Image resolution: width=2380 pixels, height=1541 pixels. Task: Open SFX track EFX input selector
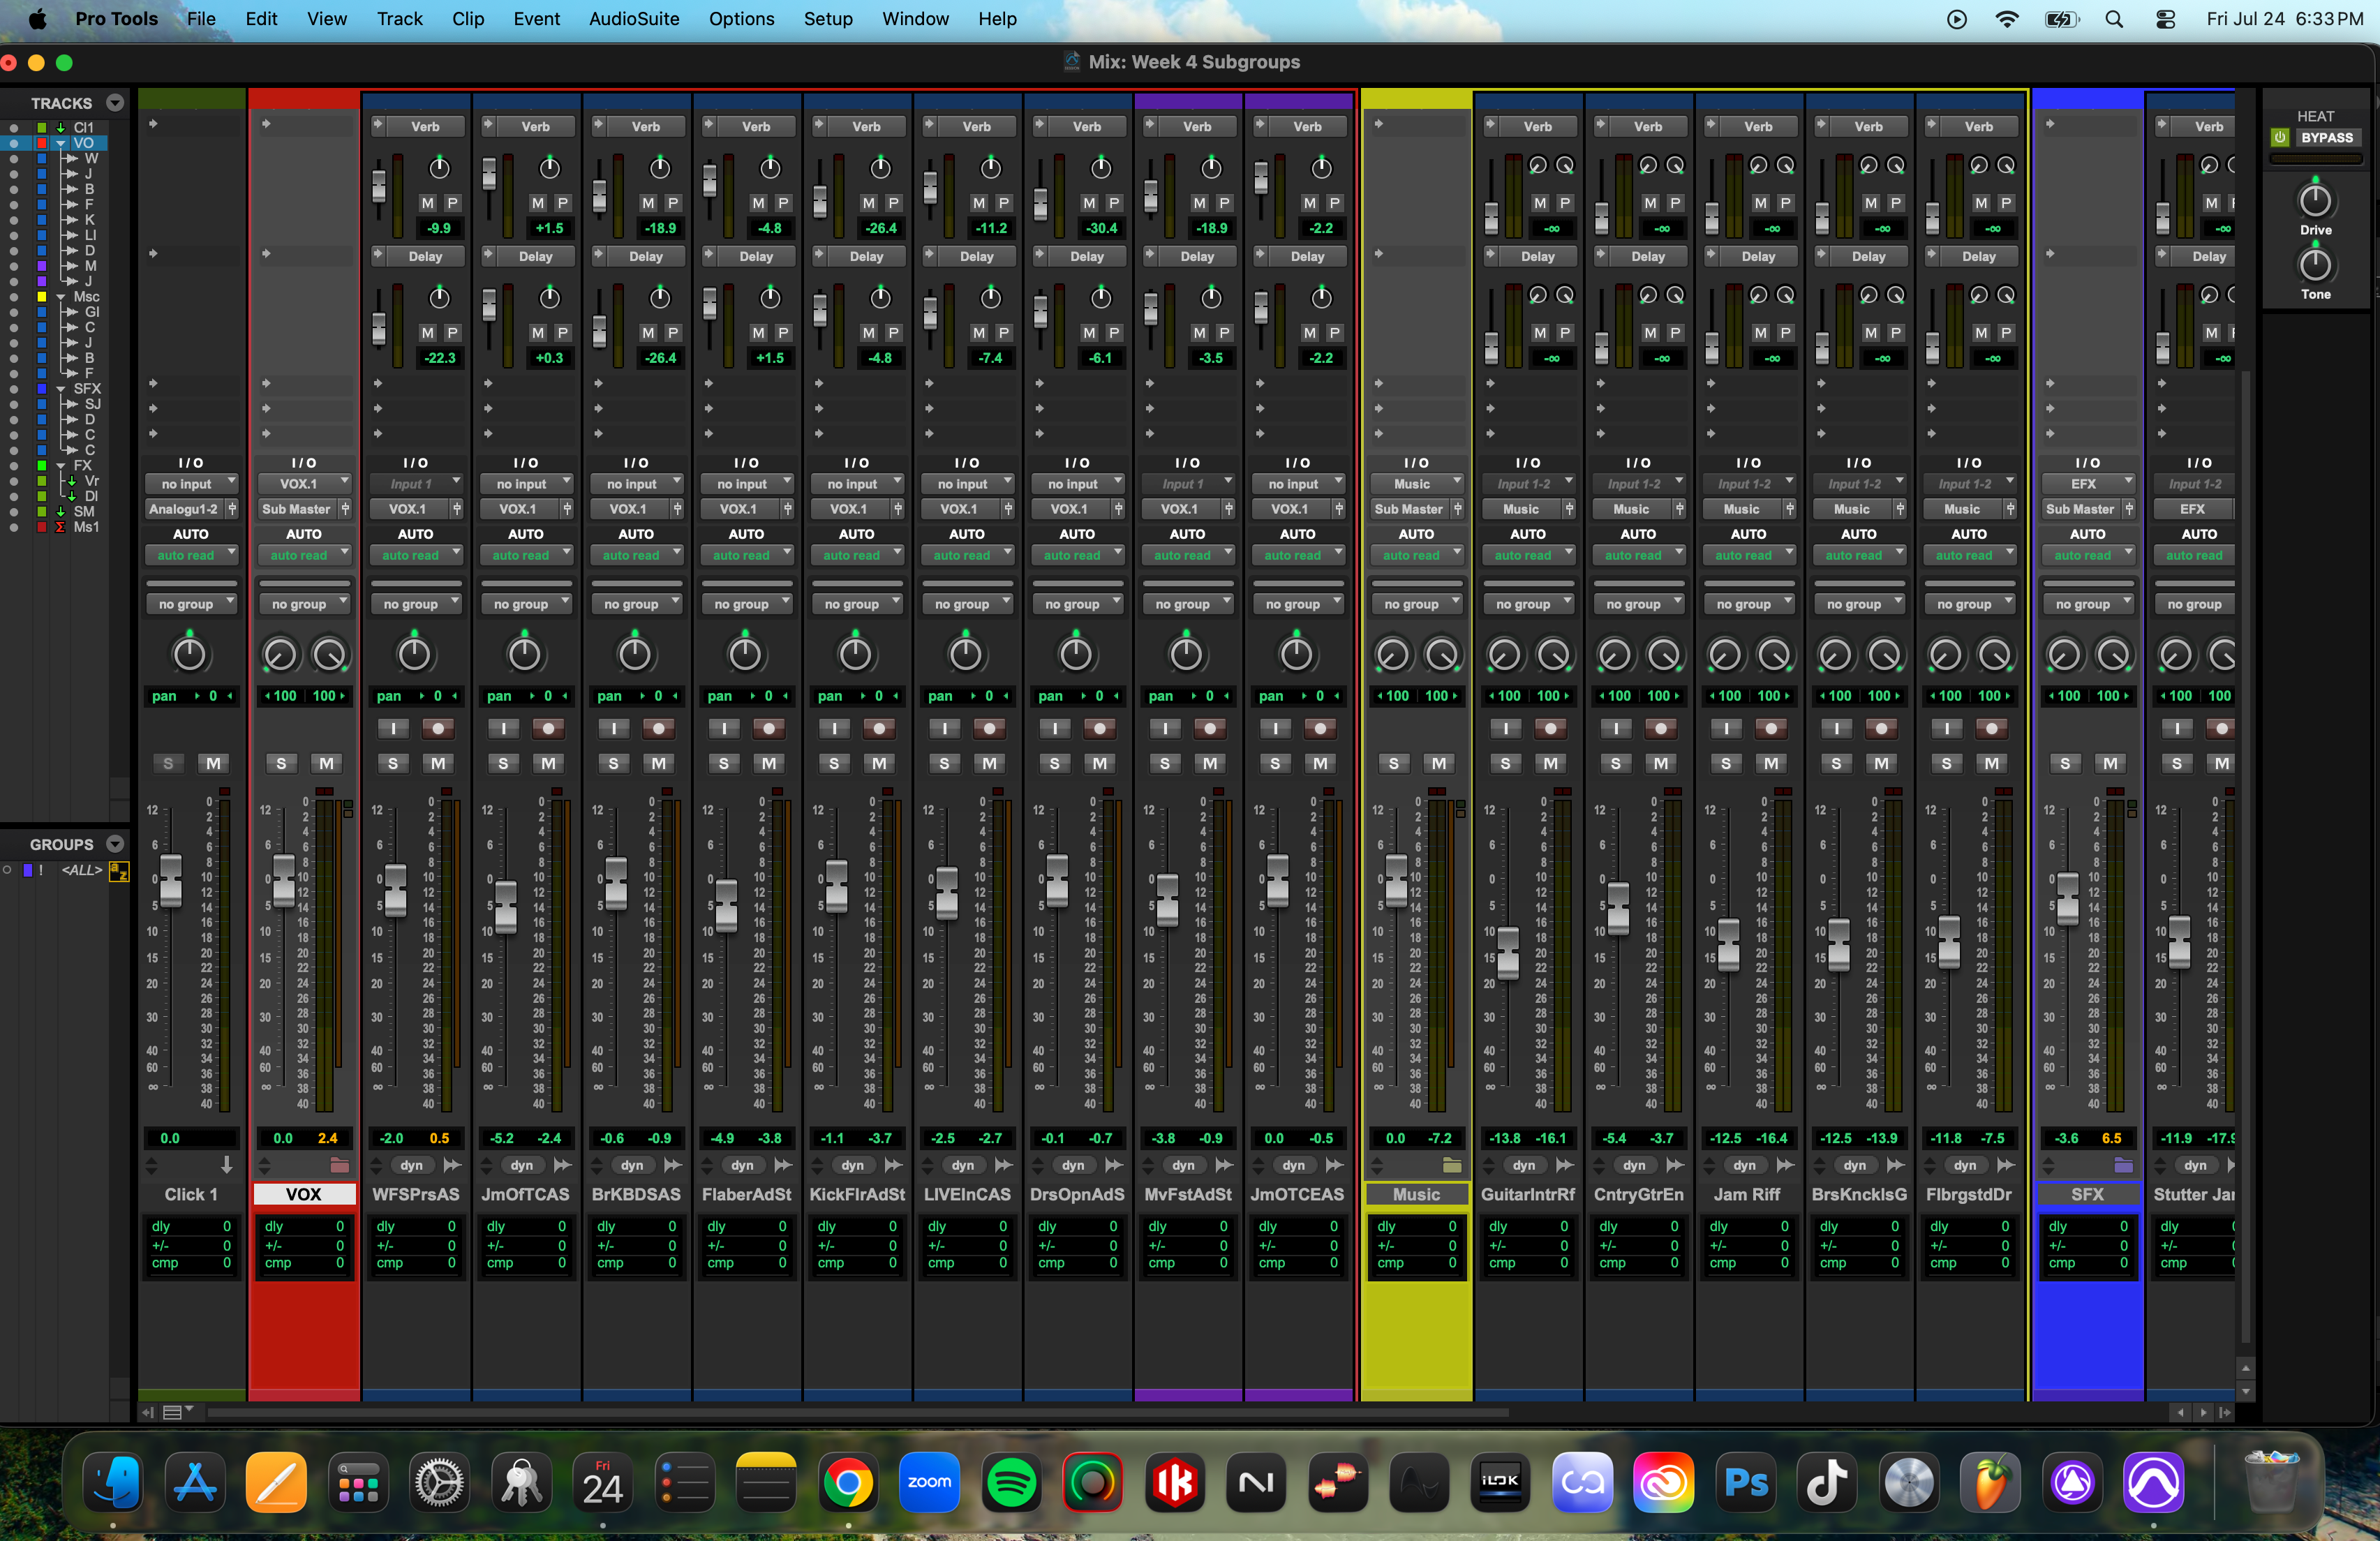tap(2088, 483)
